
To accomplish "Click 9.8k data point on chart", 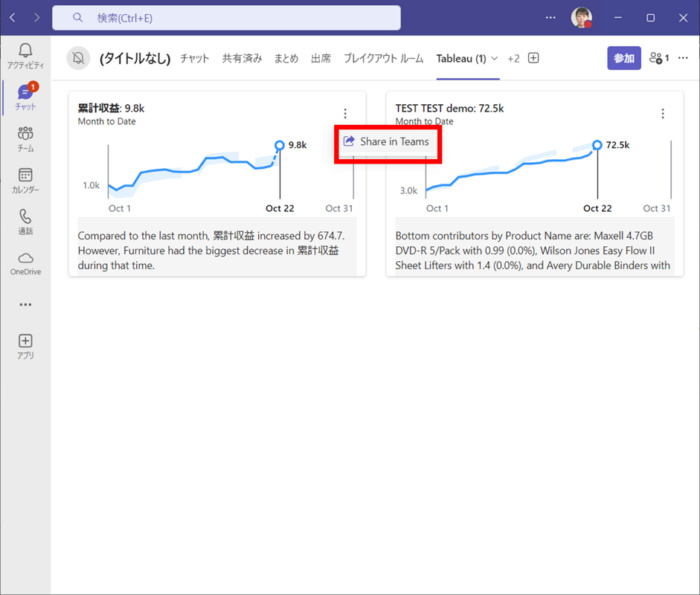I will pyautogui.click(x=279, y=145).
